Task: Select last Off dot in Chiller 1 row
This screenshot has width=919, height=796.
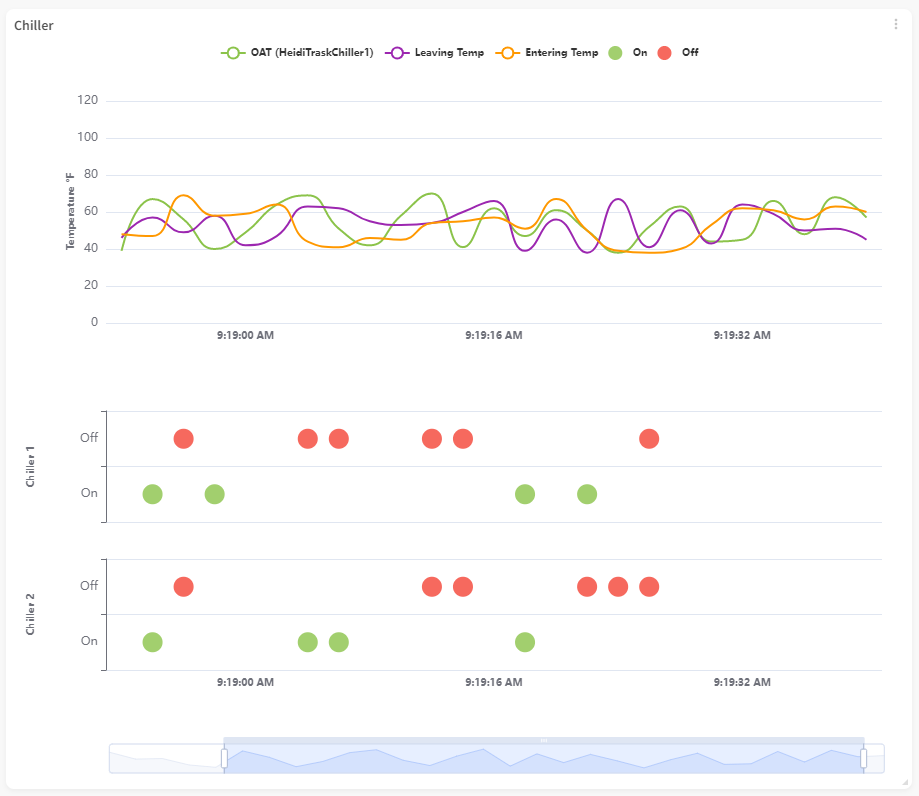Action: (x=649, y=439)
